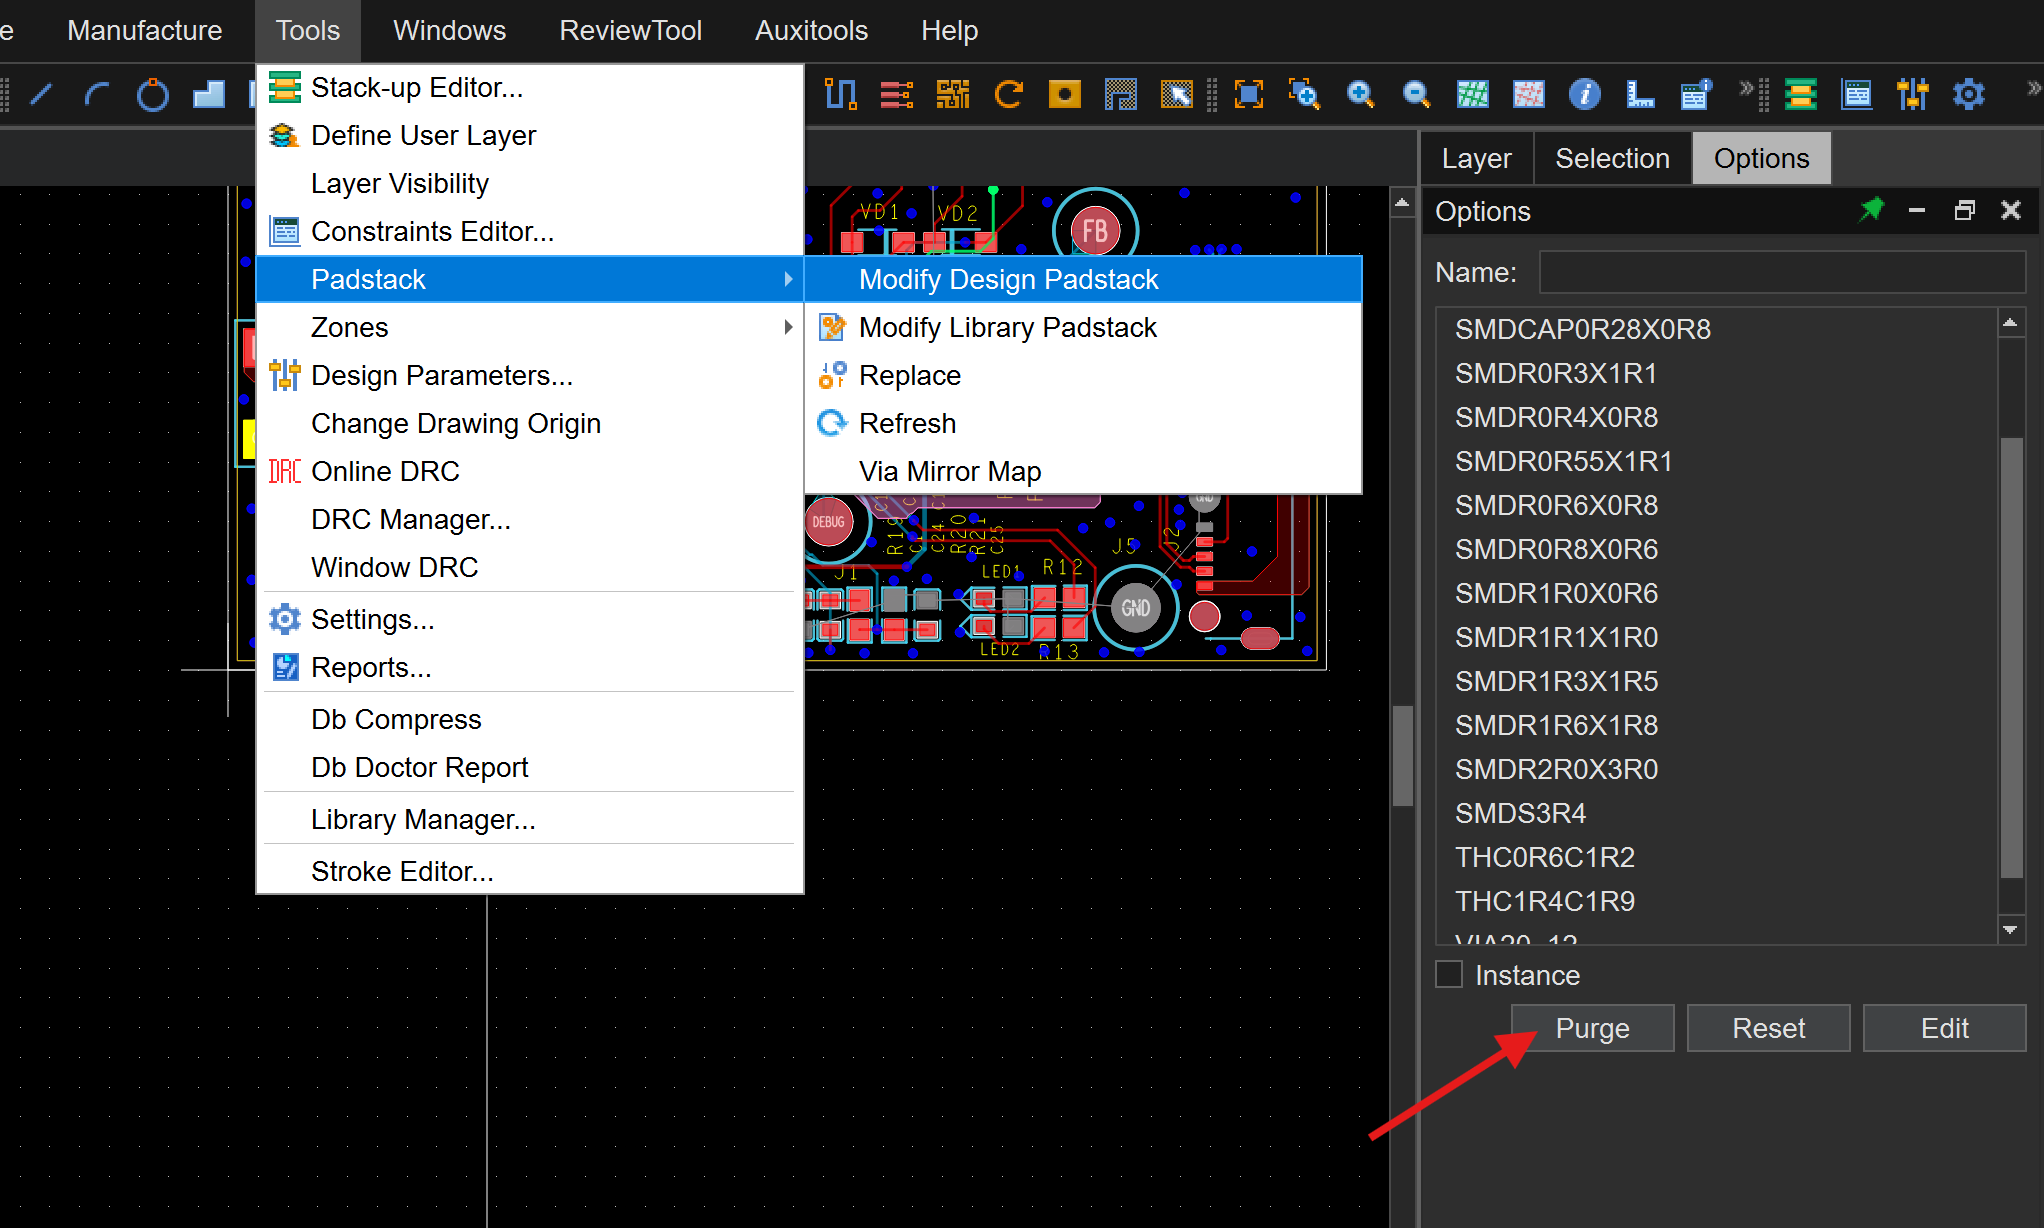The height and width of the screenshot is (1228, 2044).
Task: Click the blue info circle icon
Action: (x=1584, y=95)
